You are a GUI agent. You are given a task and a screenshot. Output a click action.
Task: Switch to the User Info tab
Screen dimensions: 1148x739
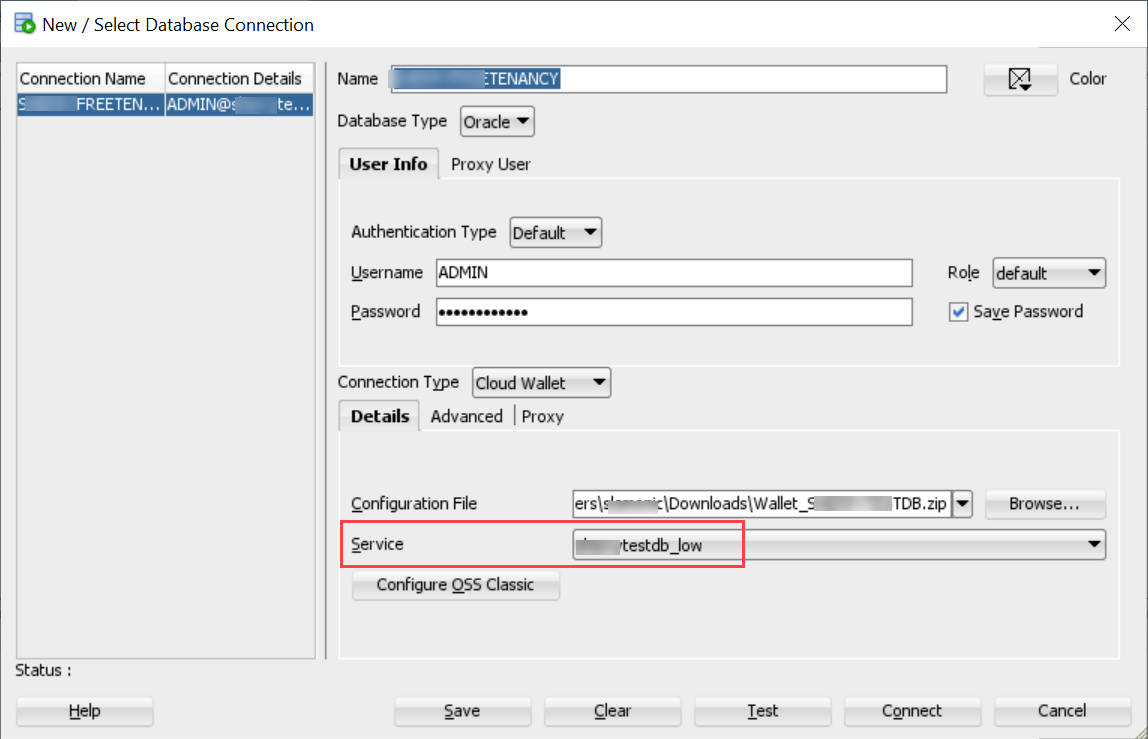tap(388, 164)
